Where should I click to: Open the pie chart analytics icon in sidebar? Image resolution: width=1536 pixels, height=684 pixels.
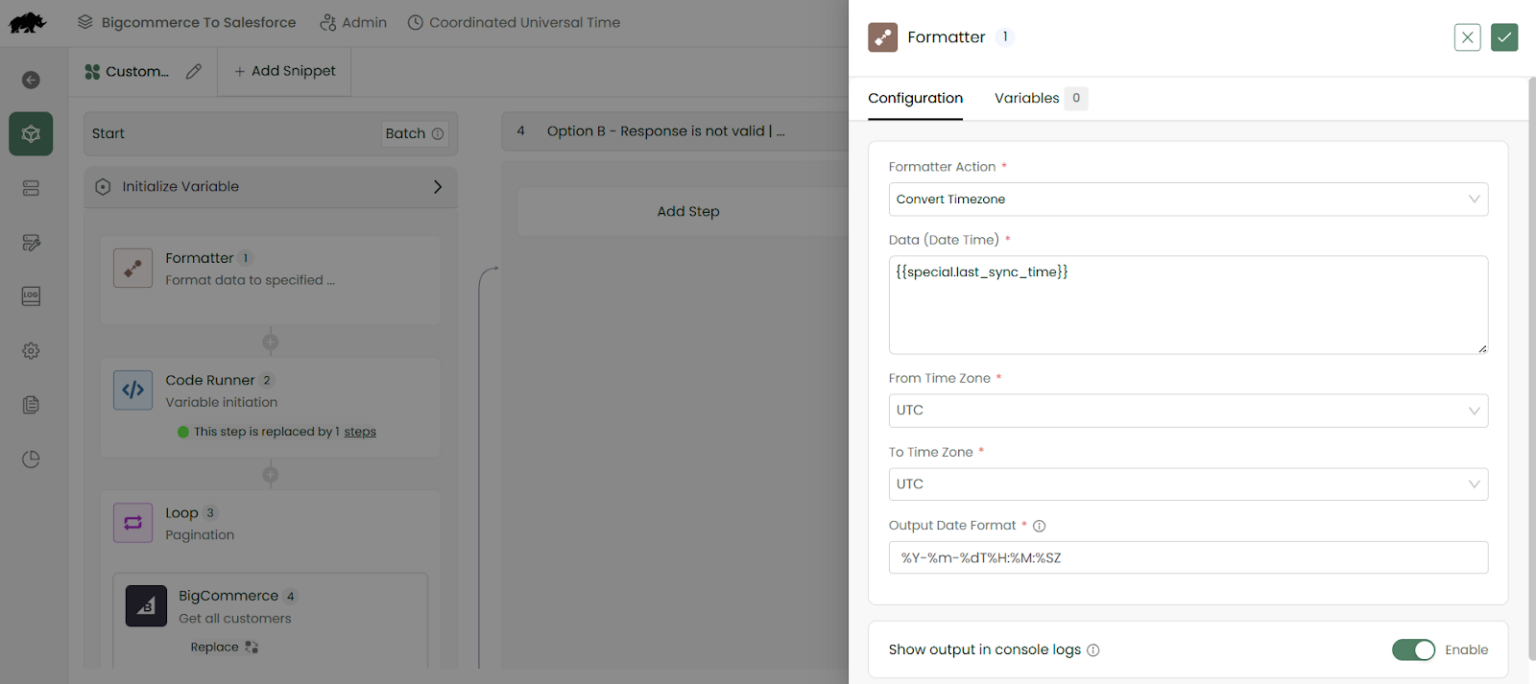[x=30, y=458]
